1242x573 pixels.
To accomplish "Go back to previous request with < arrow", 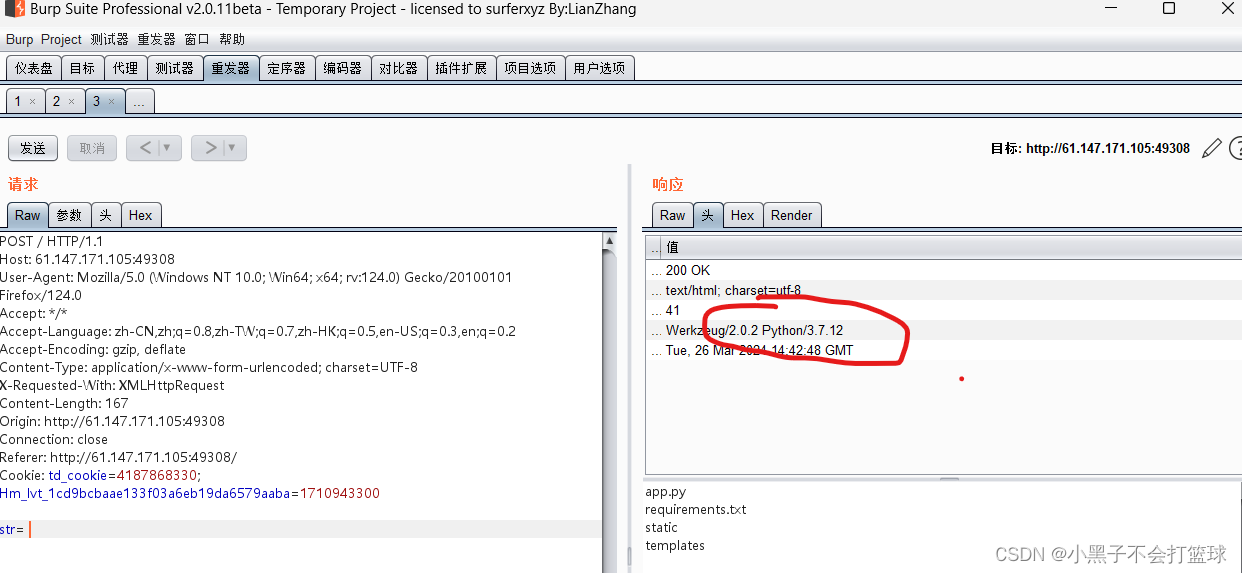I will pyautogui.click(x=145, y=148).
